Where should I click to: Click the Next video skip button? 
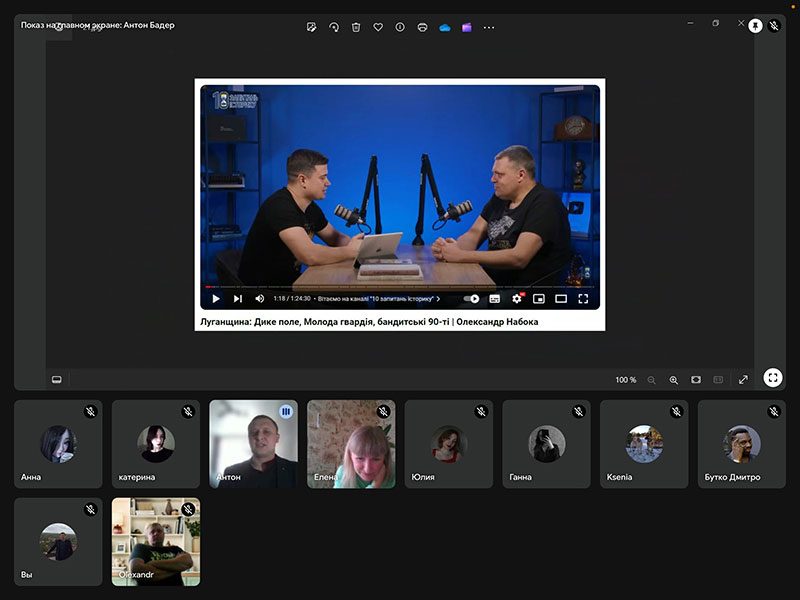pyautogui.click(x=237, y=298)
